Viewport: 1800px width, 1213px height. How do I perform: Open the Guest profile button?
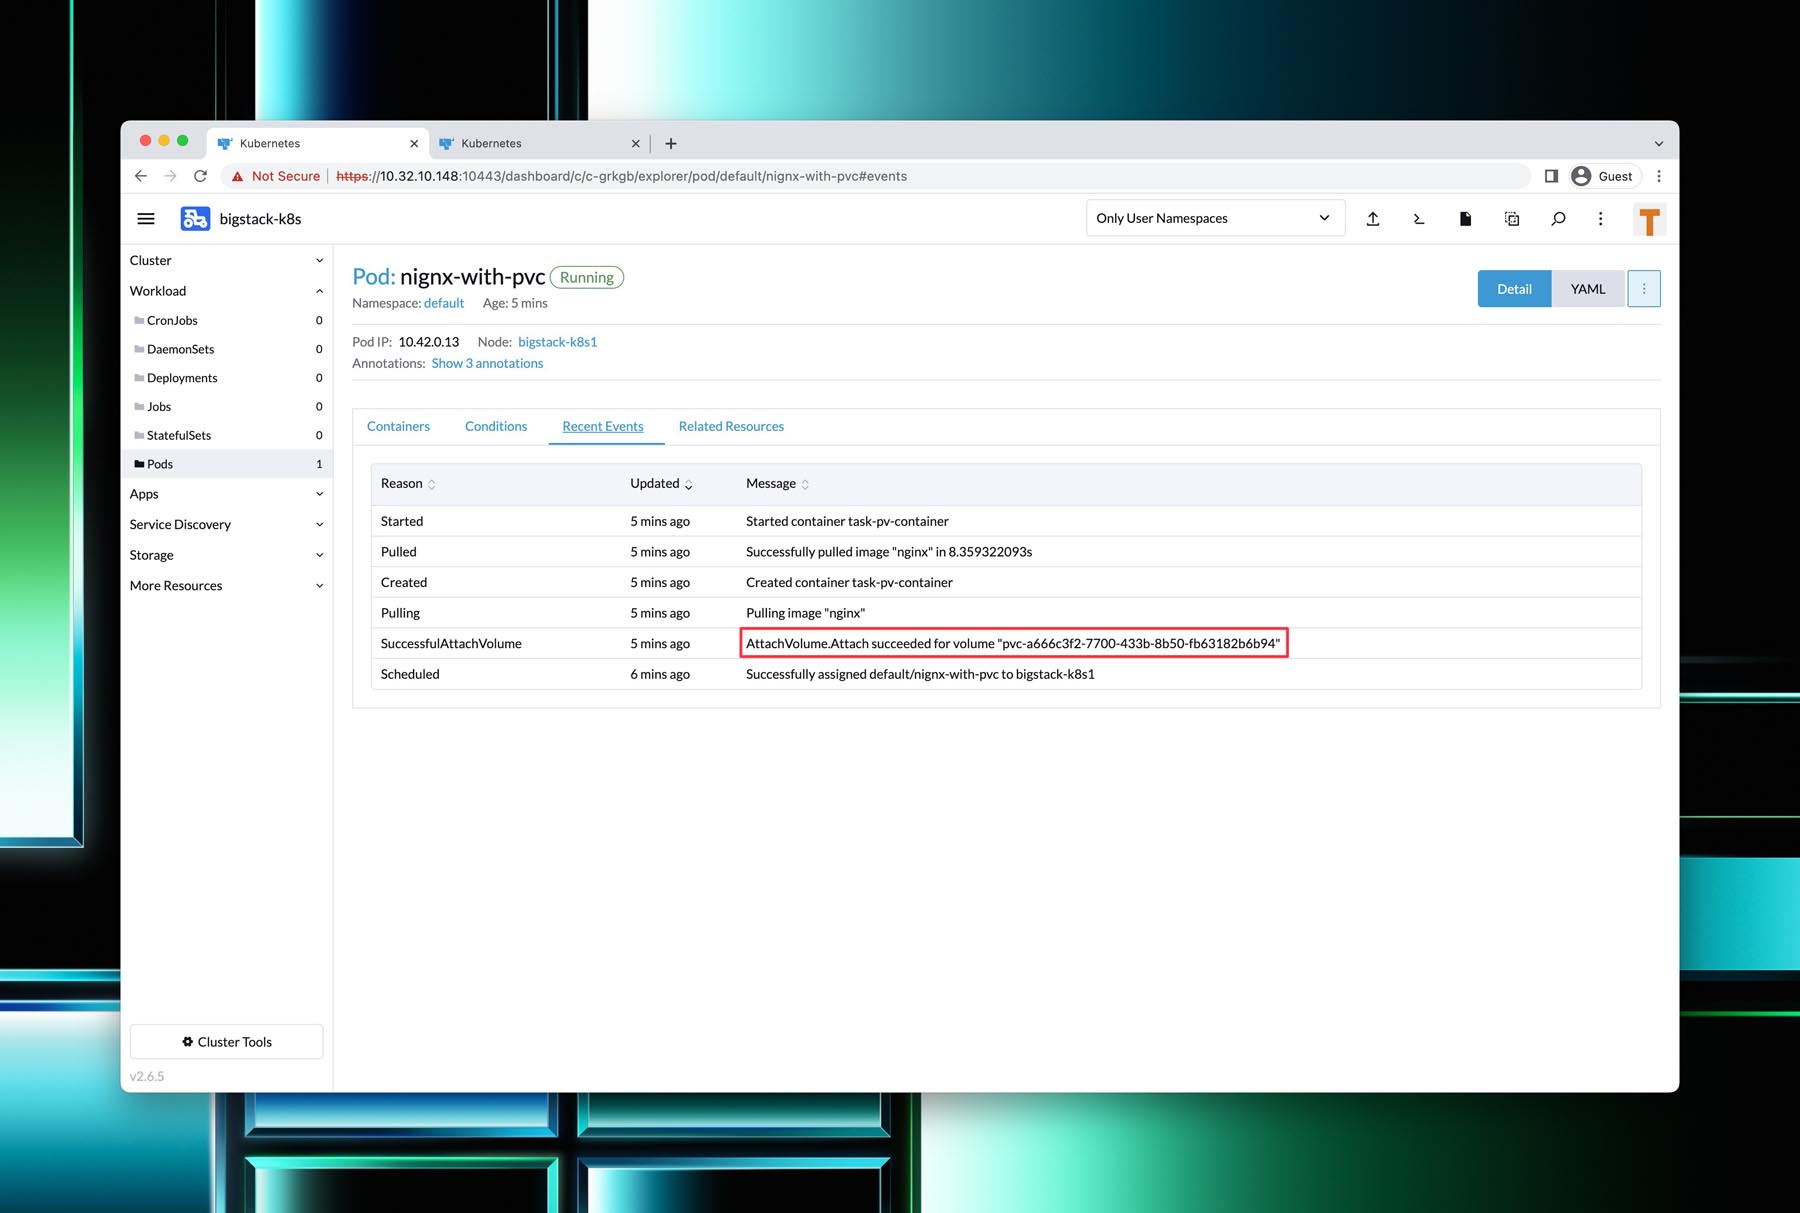point(1603,176)
